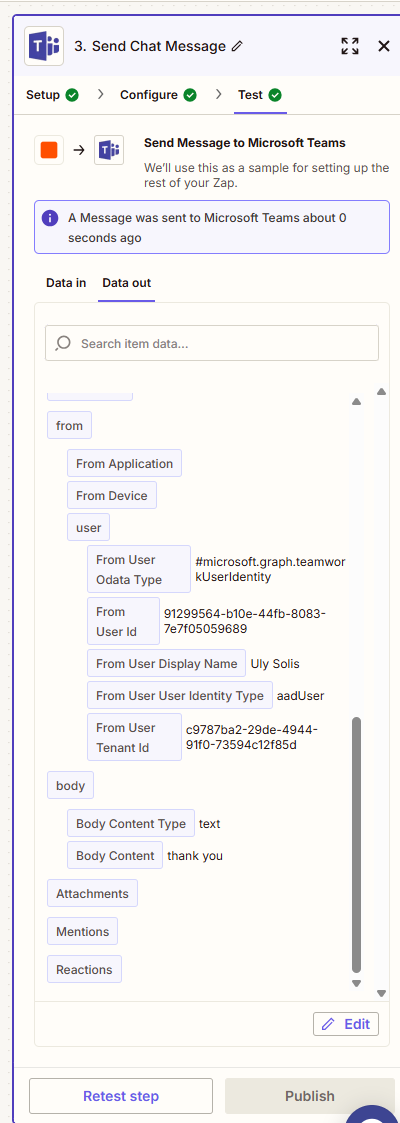
Task: Close the Send Chat Message panel
Action: (384, 47)
